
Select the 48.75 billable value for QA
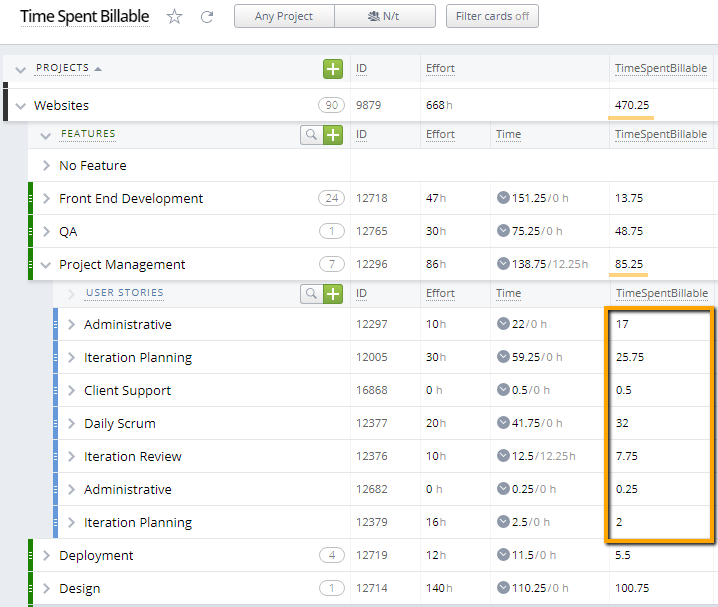click(x=629, y=231)
